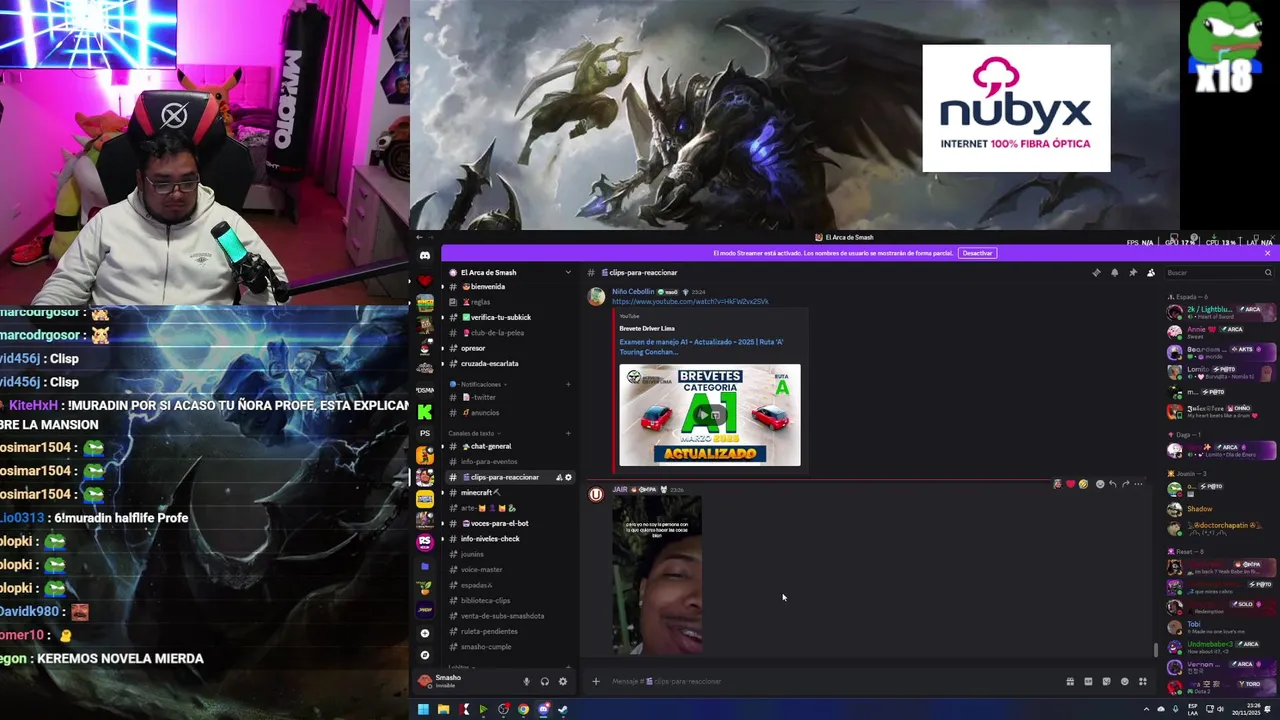Create channel plus next to Notificaciones

pos(568,384)
